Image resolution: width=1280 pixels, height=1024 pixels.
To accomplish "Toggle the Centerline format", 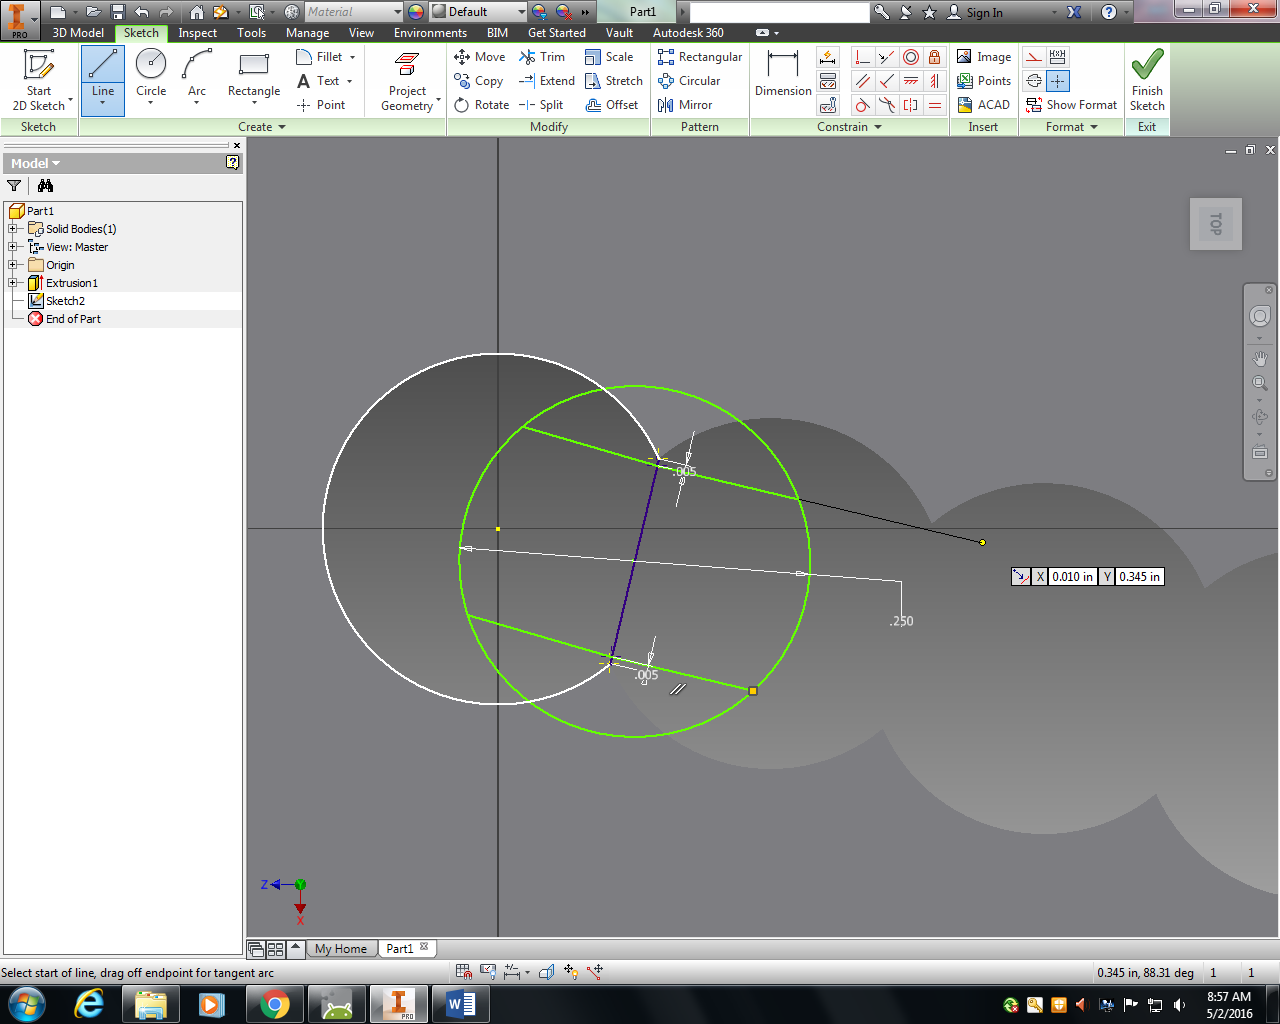I will 1034,81.
